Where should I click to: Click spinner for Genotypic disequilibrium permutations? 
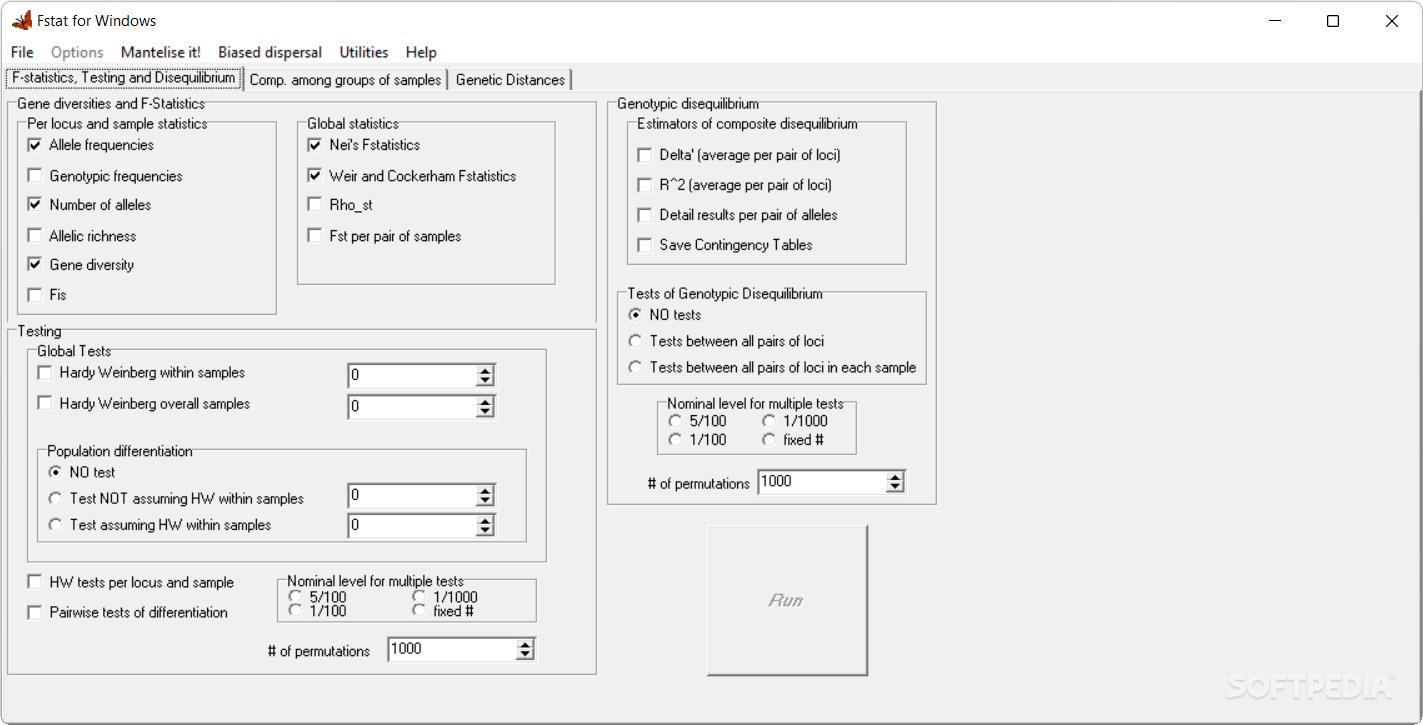tap(895, 482)
